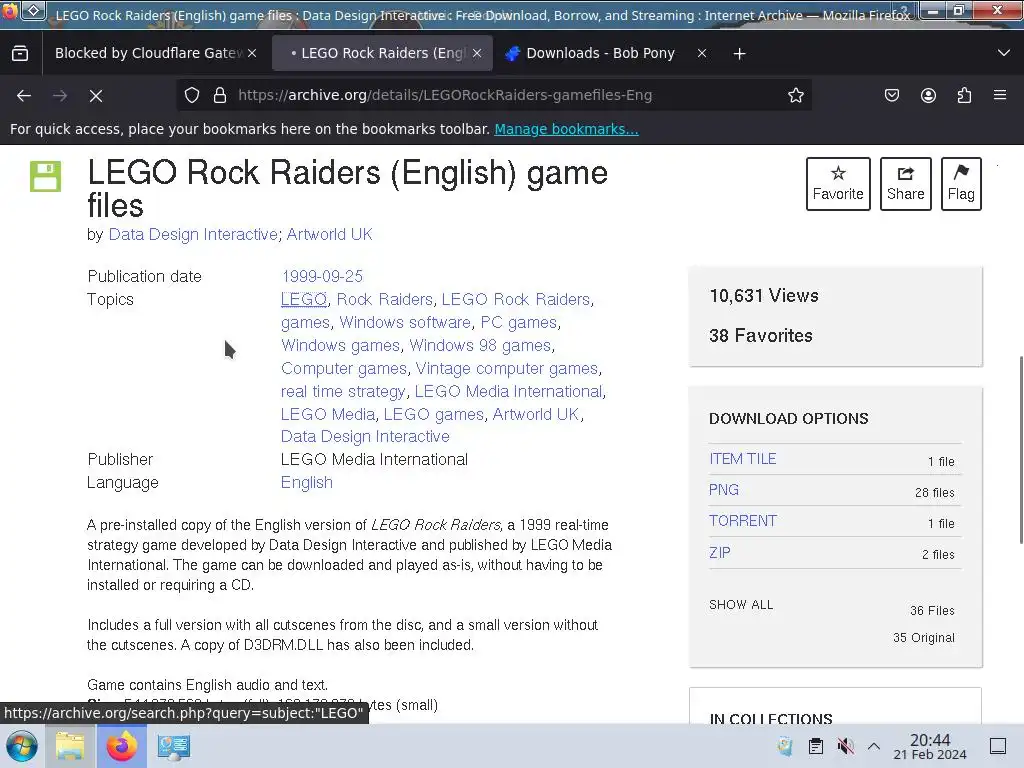Open Artworld UK author link
The image size is (1024, 768).
(329, 234)
